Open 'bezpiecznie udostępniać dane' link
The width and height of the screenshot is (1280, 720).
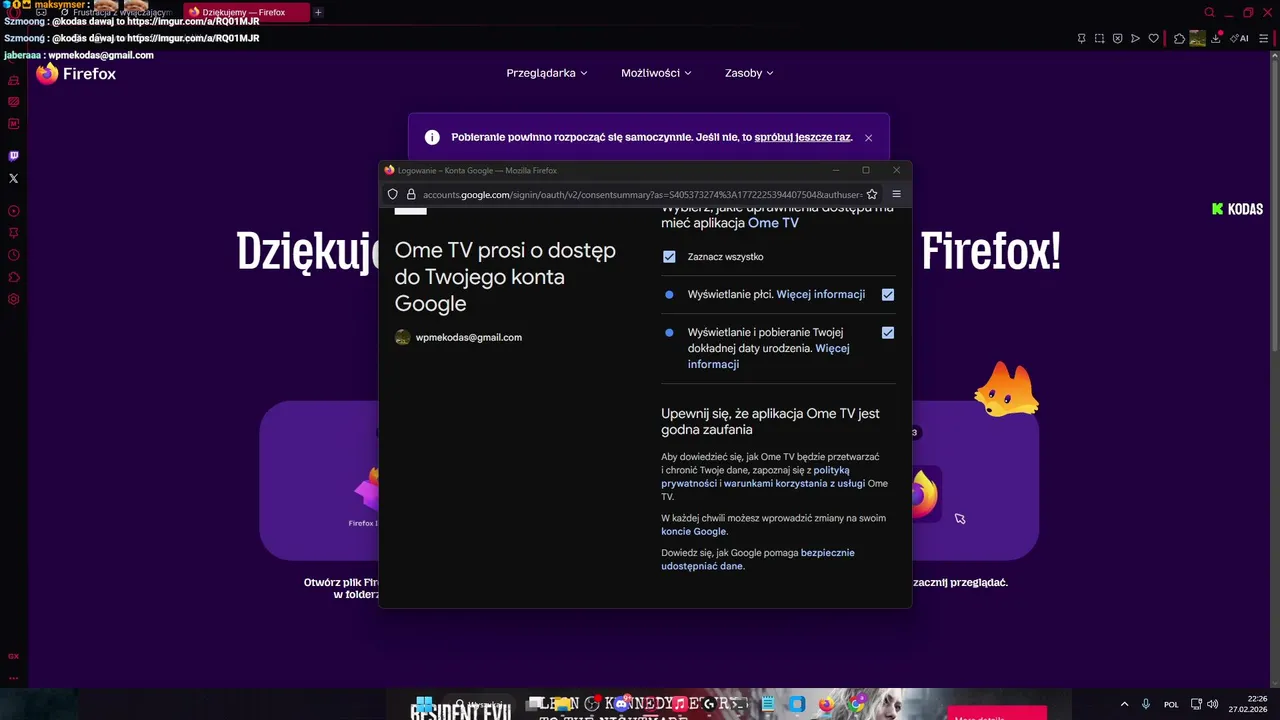[x=758, y=559]
